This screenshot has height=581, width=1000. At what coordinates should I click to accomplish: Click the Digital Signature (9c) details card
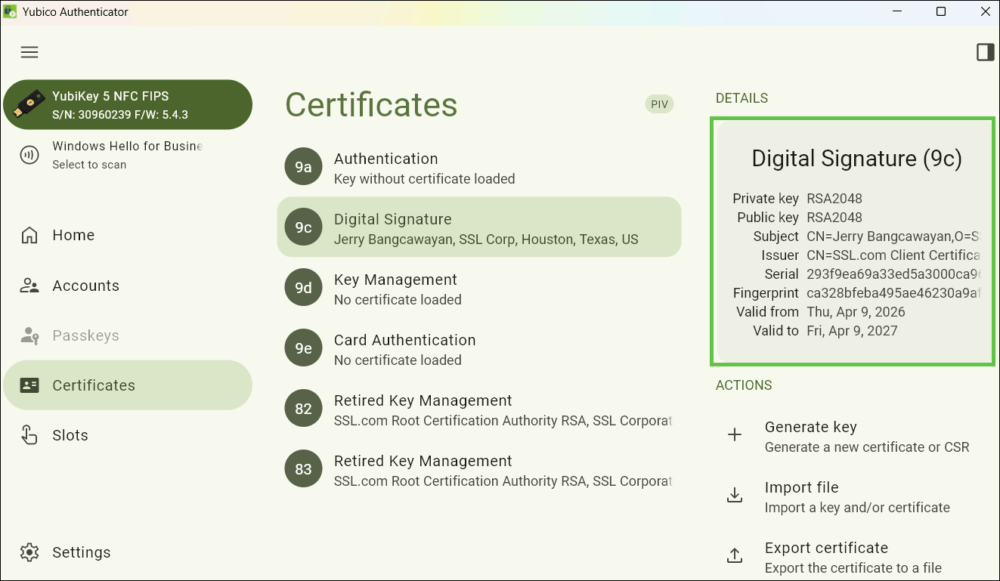click(854, 242)
